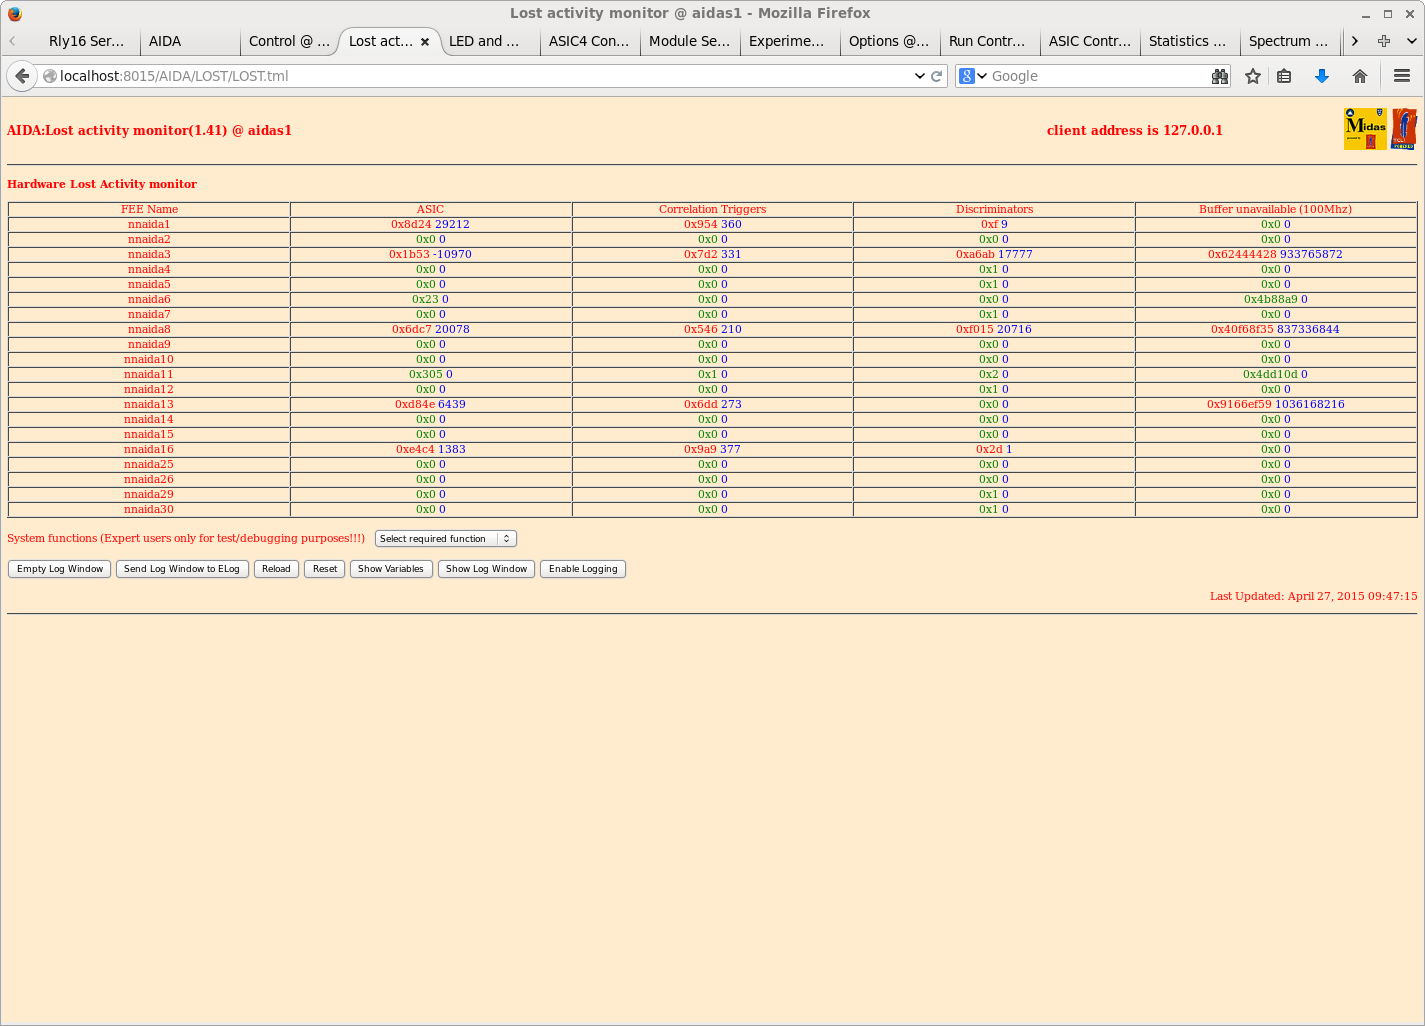Click search binoculars icon in search box

coord(1220,76)
